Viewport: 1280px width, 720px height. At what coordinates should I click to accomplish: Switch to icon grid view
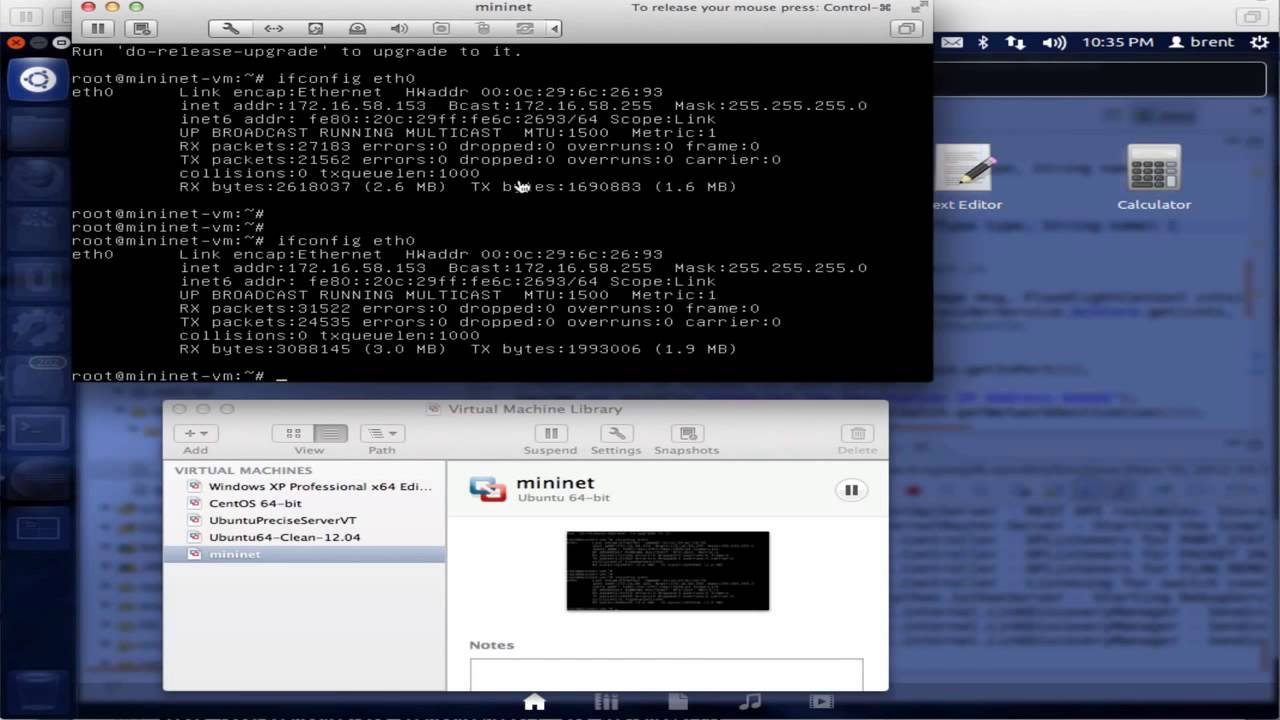pyautogui.click(x=294, y=433)
